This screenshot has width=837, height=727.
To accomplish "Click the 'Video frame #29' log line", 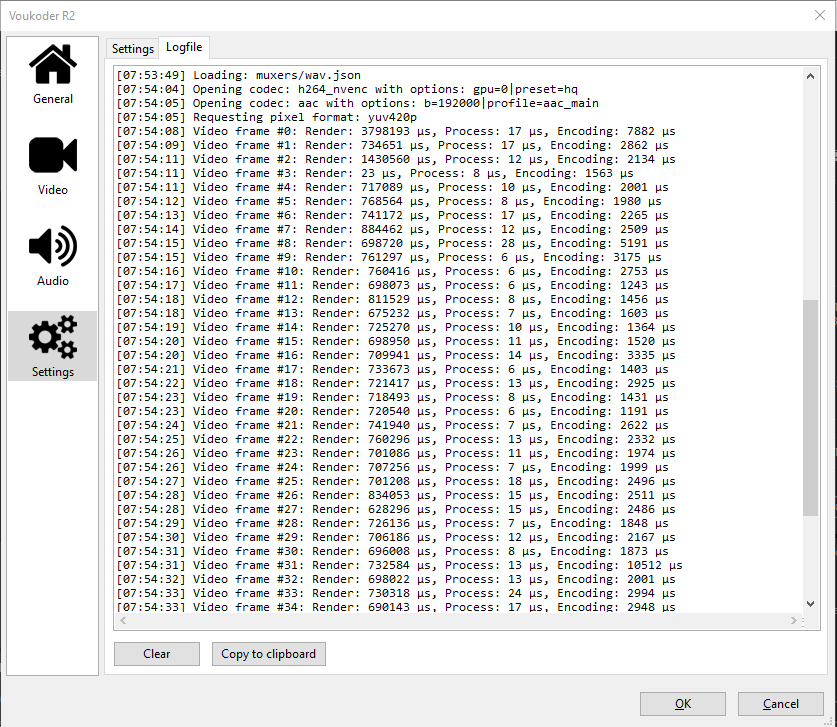I will pos(396,538).
